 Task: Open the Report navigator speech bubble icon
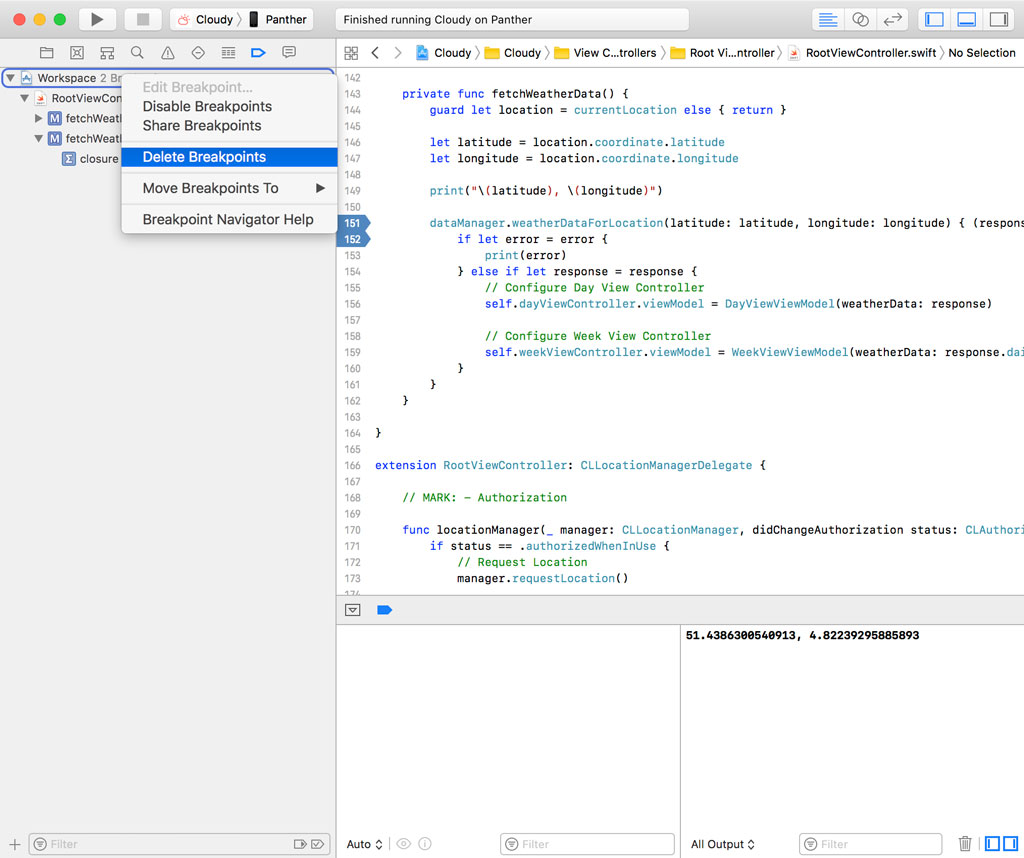pyautogui.click(x=288, y=52)
